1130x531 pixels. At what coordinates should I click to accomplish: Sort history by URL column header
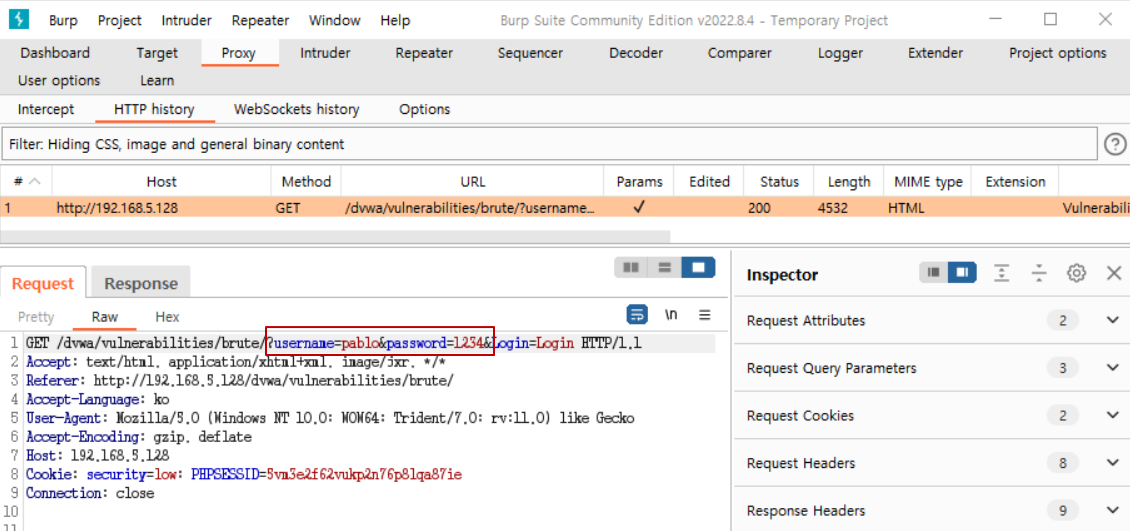point(473,182)
